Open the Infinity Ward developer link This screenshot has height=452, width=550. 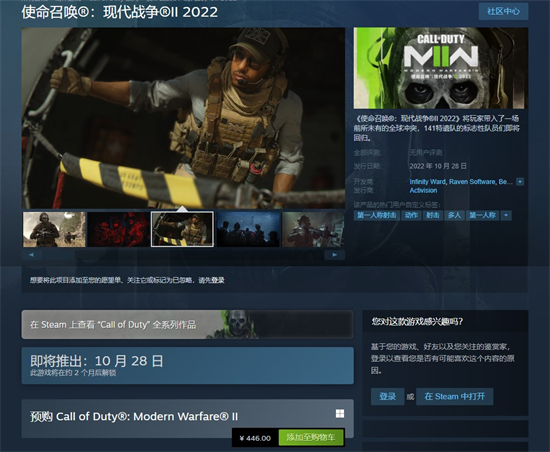coord(427,182)
